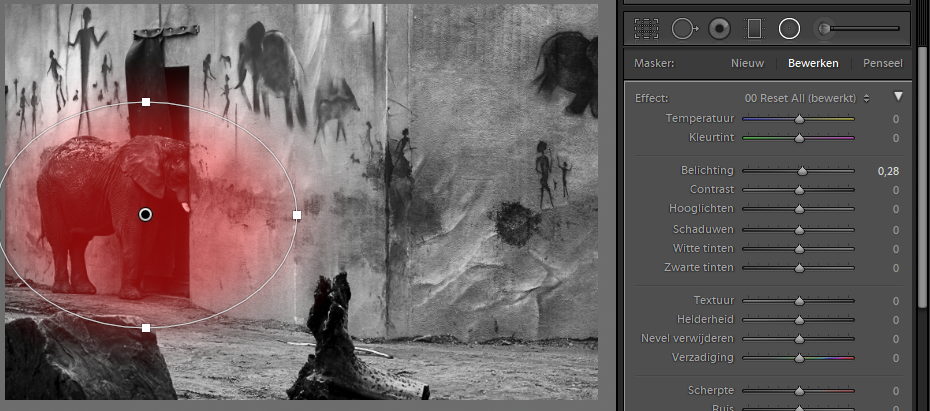Screen dimensions: 930x411
Task: Open the Effect preset dropdown
Action: [807, 98]
